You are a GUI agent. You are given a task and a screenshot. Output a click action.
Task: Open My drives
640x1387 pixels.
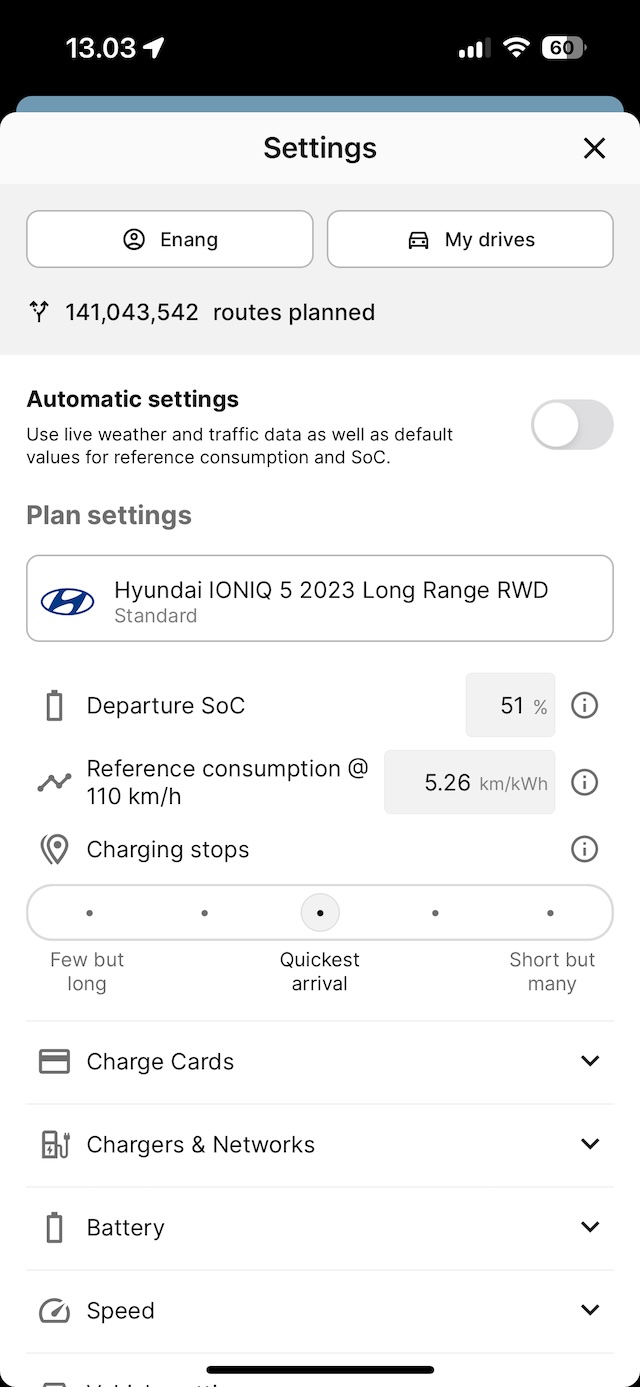point(470,240)
